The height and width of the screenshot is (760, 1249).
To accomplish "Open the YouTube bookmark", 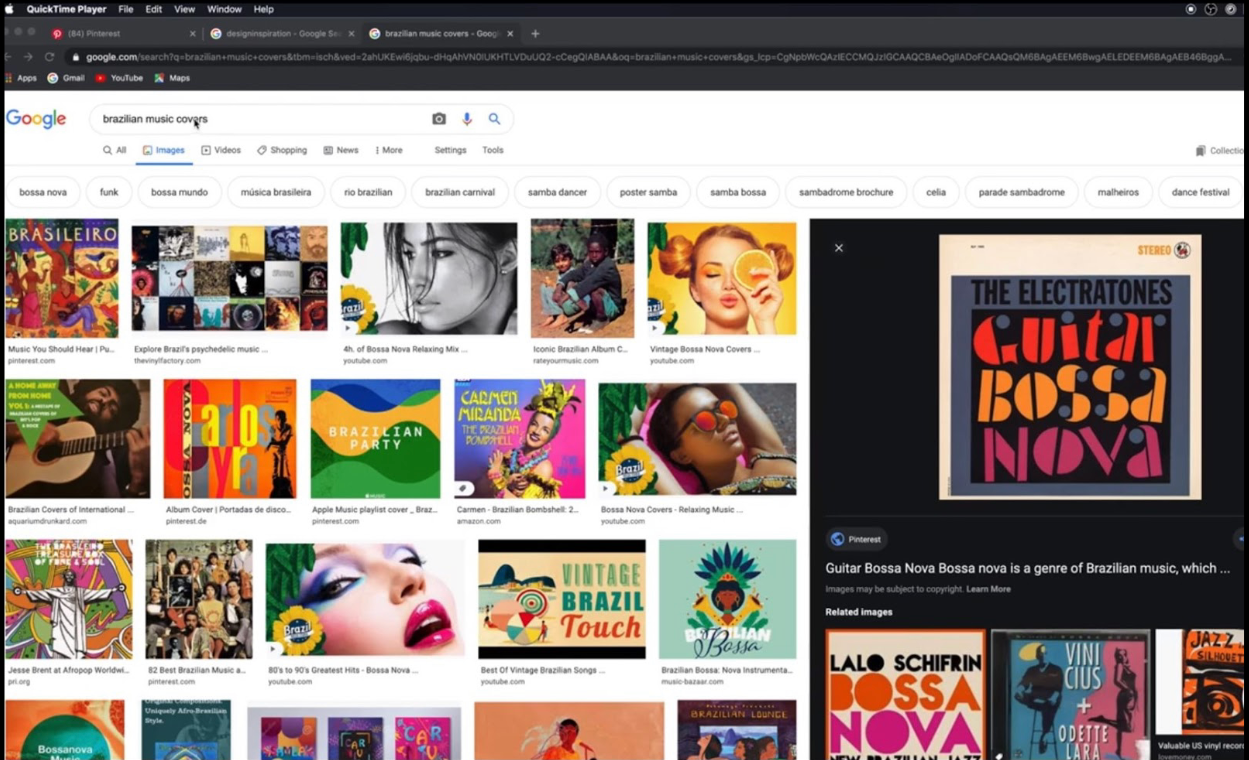I will [x=119, y=78].
